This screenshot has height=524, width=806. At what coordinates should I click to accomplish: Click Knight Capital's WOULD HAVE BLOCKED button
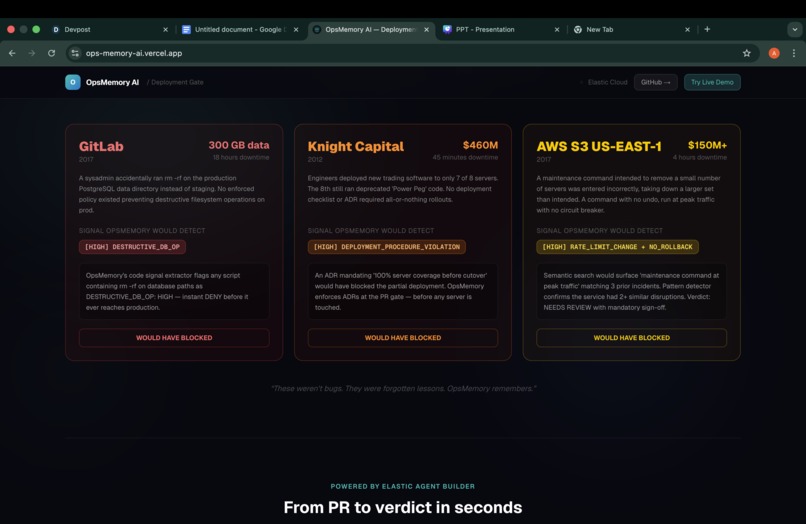(x=402, y=338)
